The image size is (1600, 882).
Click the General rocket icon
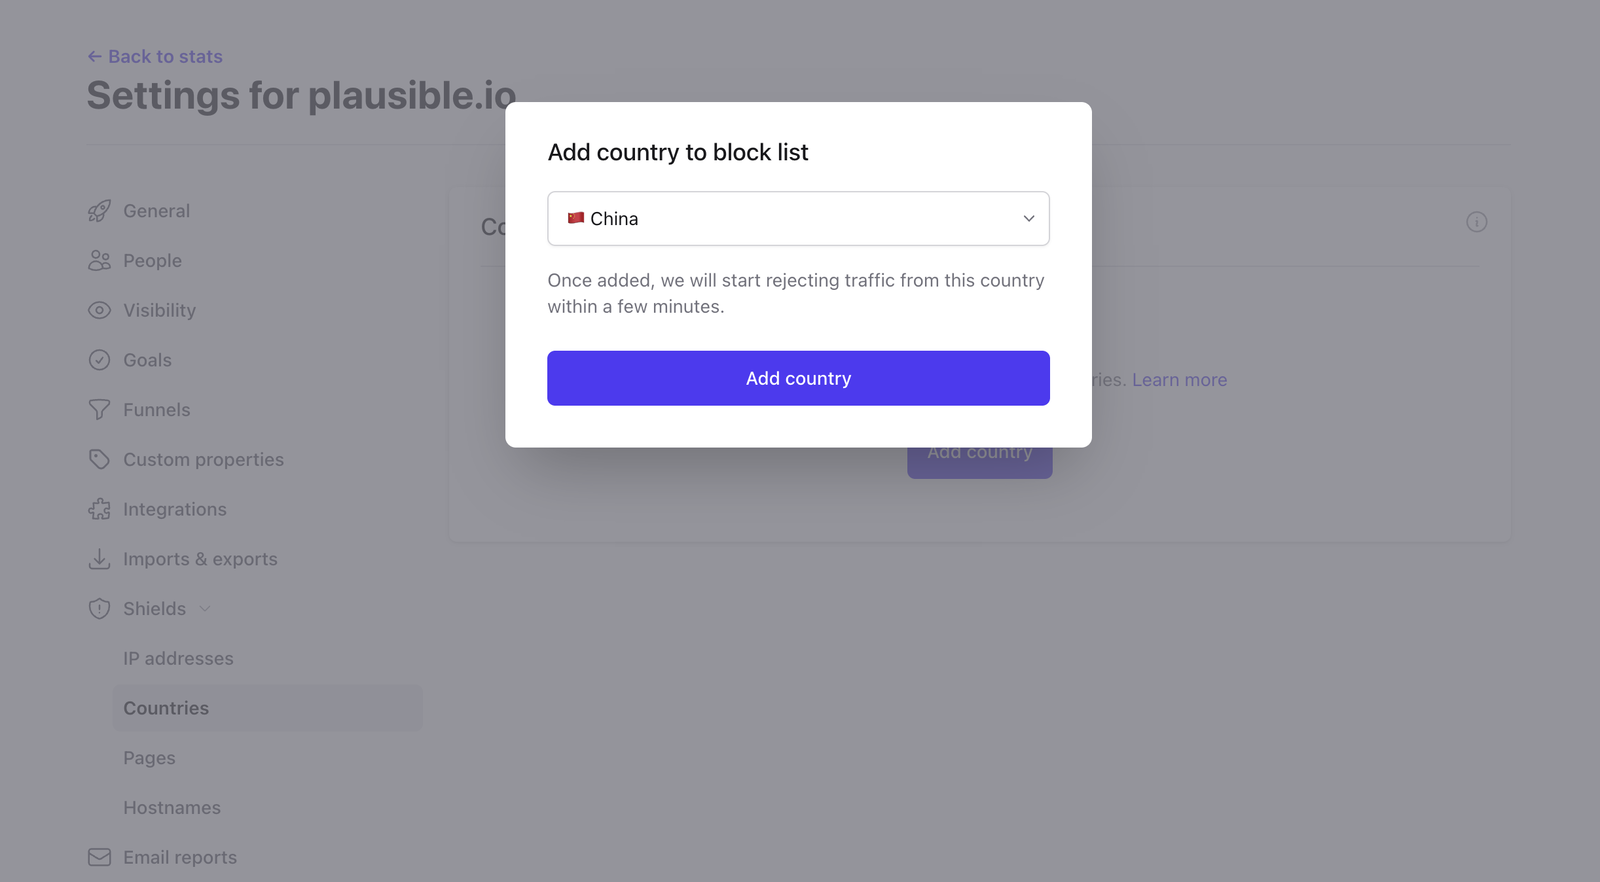pos(99,211)
